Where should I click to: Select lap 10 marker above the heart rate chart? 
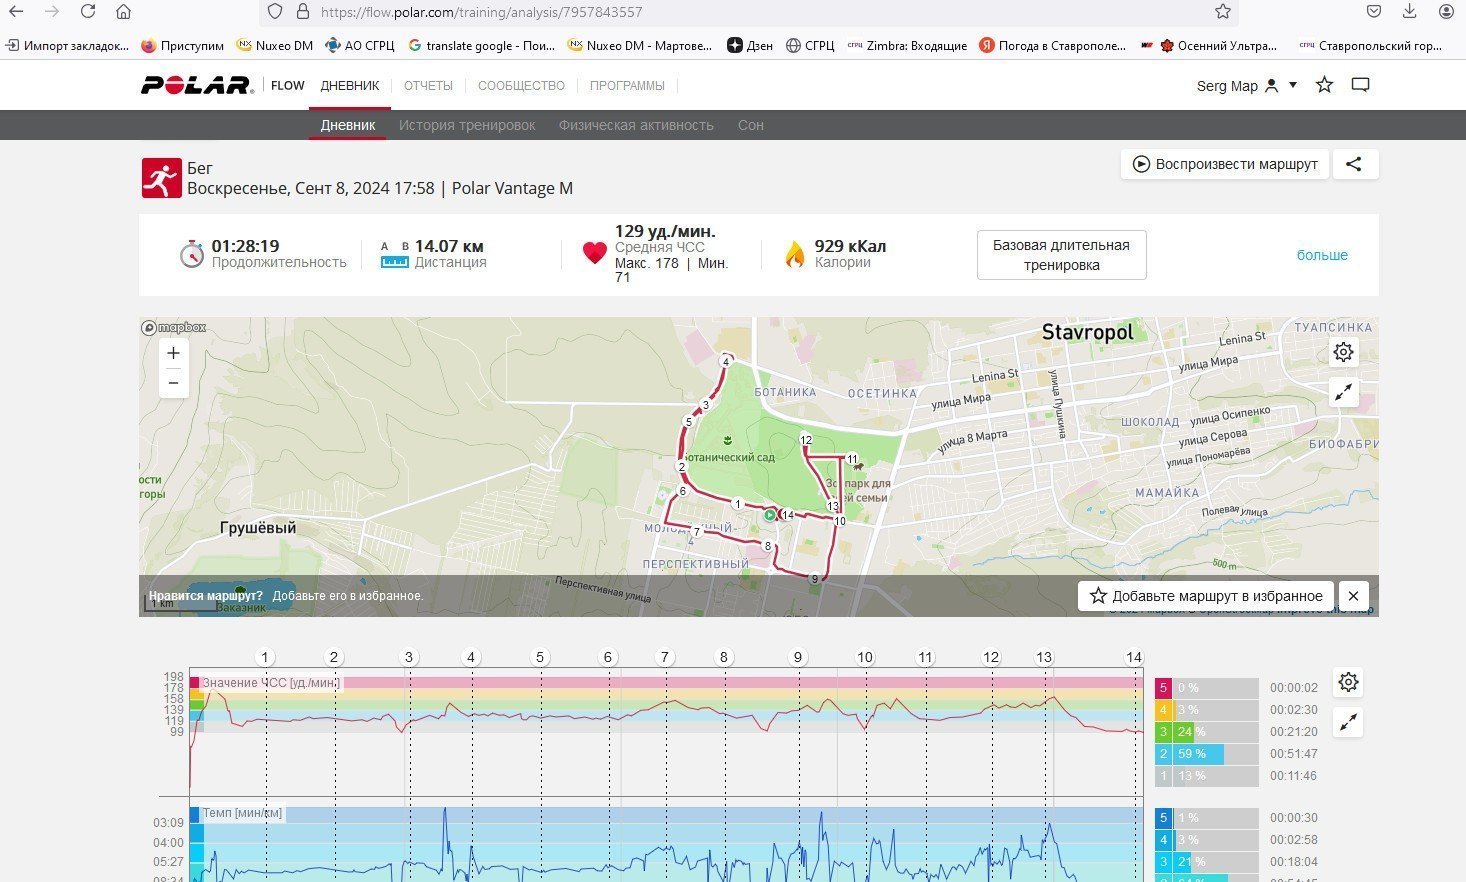(865, 657)
